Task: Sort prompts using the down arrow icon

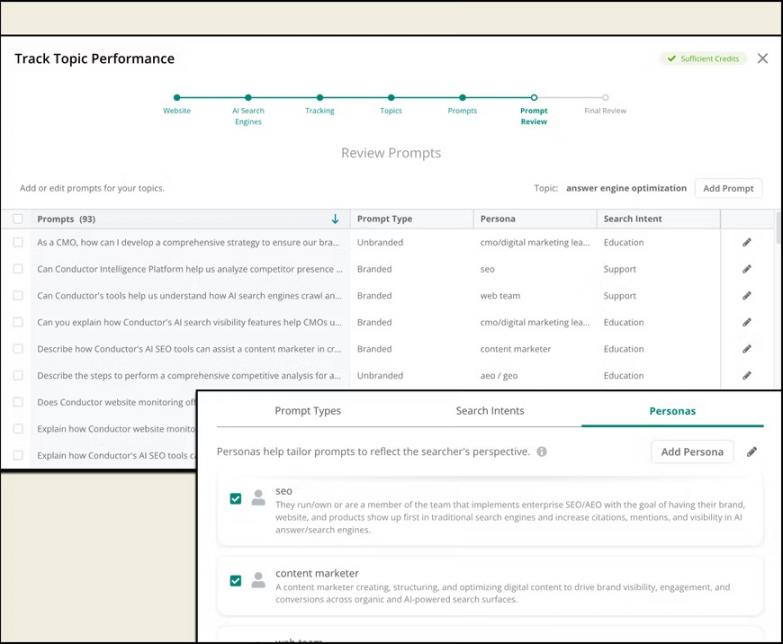Action: tap(335, 219)
